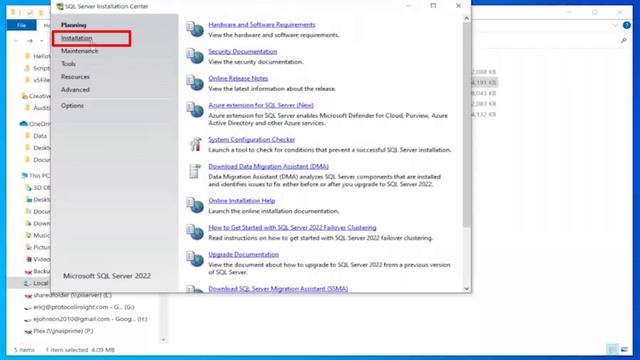Select Maintenance in the left sidebar

coord(80,51)
